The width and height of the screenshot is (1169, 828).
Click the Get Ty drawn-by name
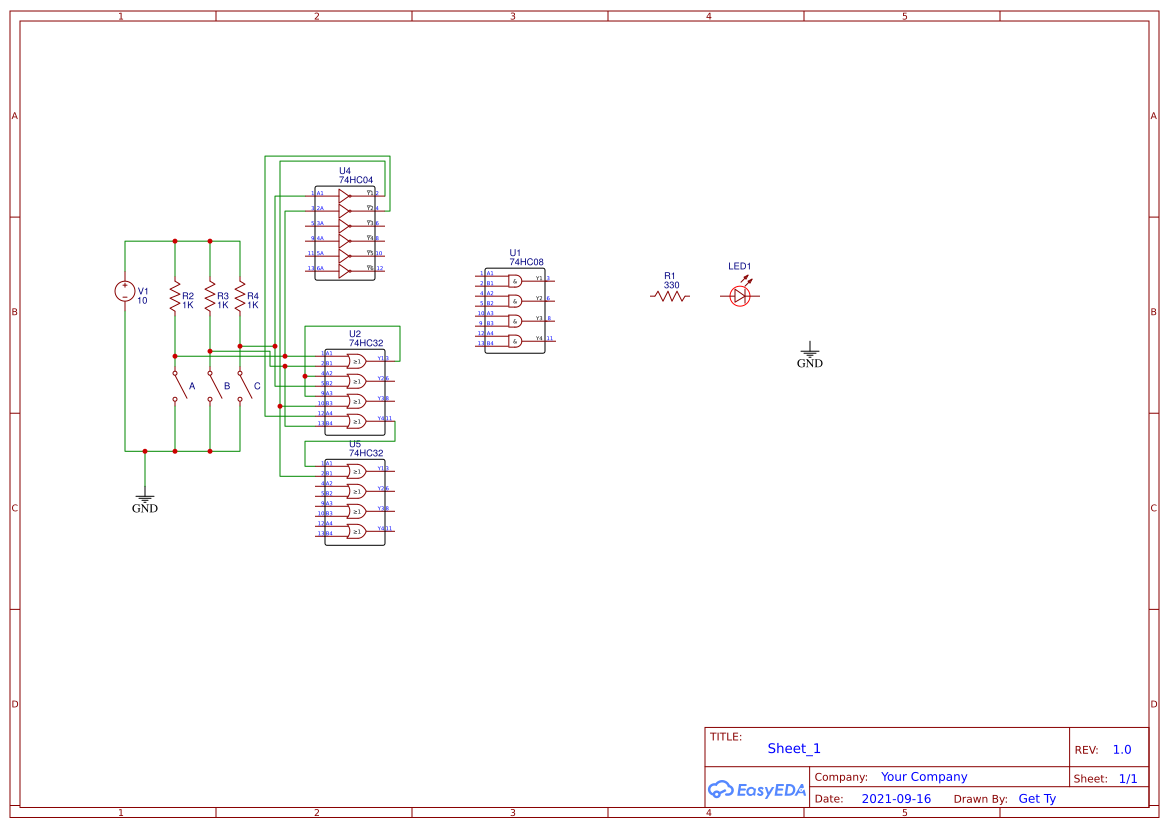(x=1037, y=799)
